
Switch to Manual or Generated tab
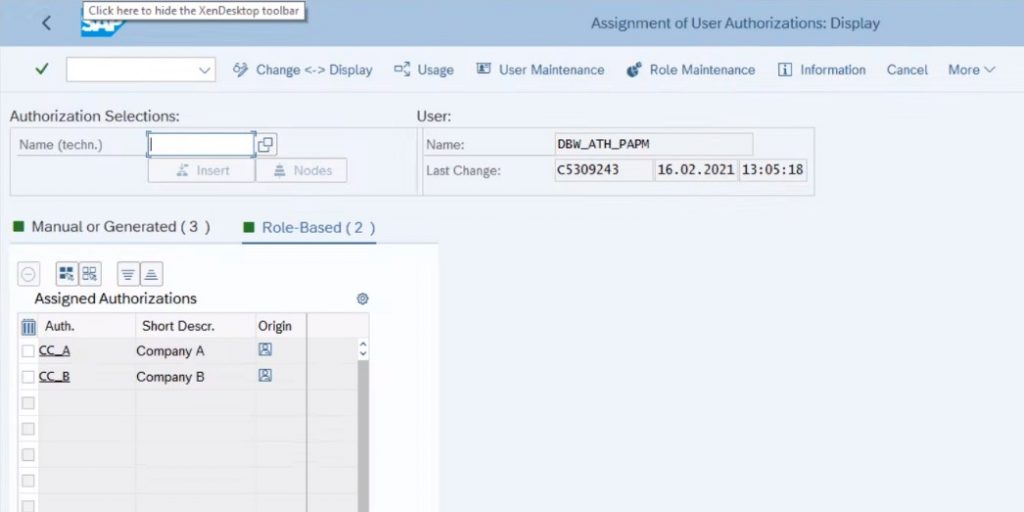click(x=112, y=227)
